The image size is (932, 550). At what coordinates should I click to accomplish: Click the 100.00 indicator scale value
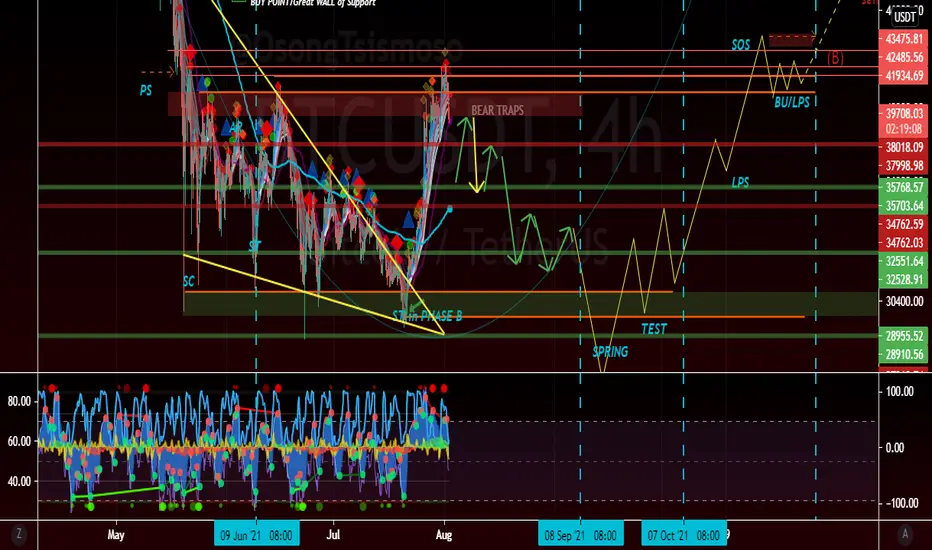(900, 391)
